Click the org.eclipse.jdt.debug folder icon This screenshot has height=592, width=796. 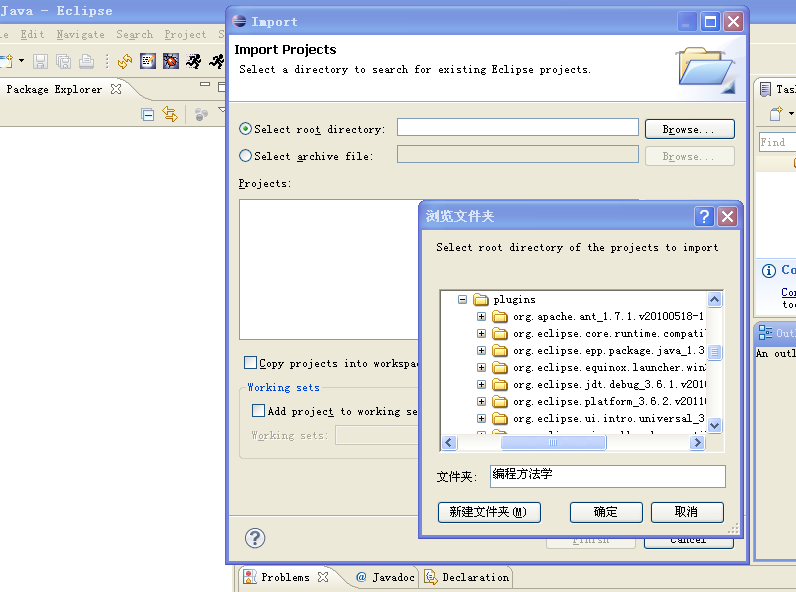pos(500,384)
